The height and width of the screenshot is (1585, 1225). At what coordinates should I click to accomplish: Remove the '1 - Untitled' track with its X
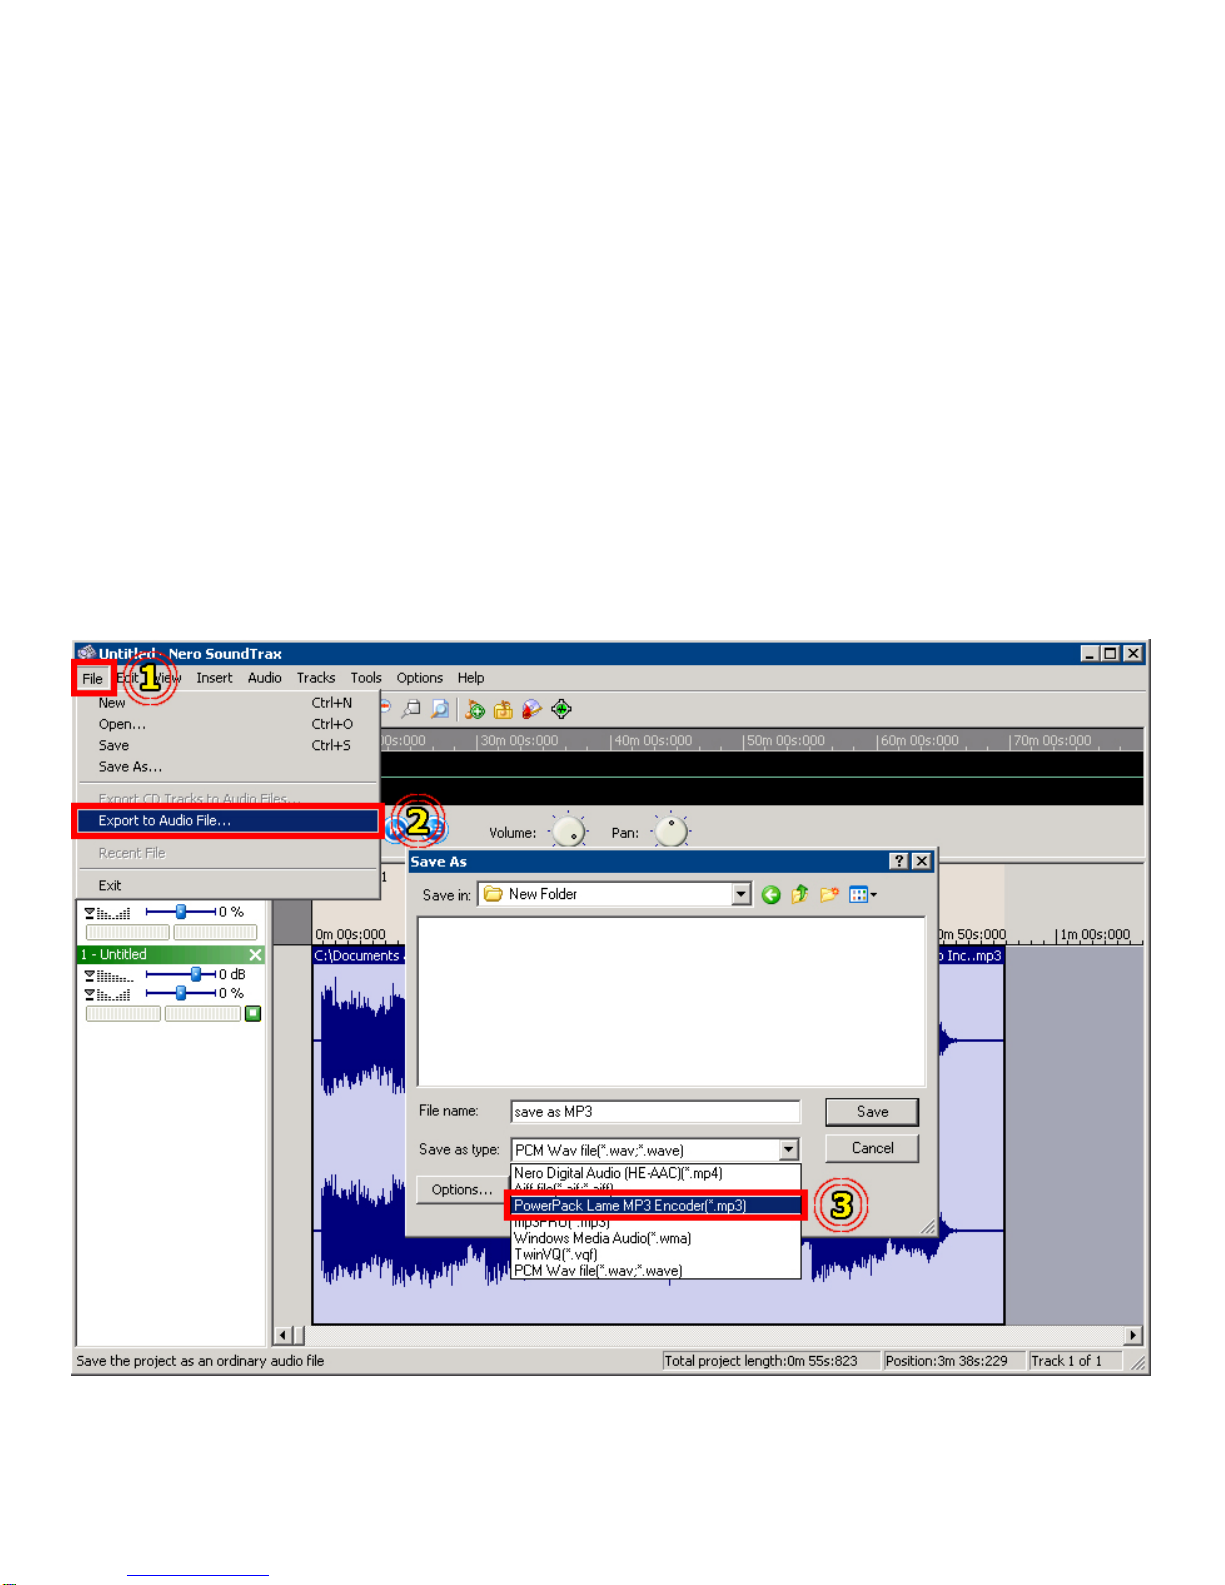point(255,955)
